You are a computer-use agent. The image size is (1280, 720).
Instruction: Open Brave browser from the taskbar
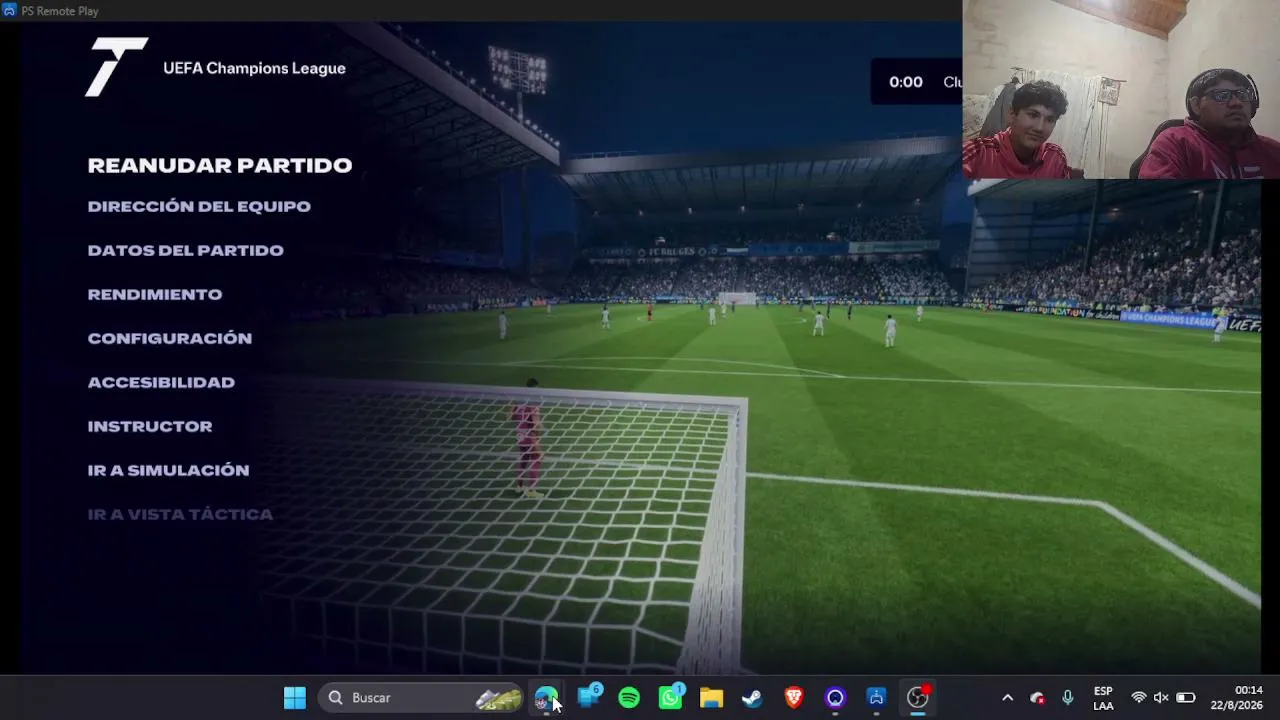click(794, 698)
